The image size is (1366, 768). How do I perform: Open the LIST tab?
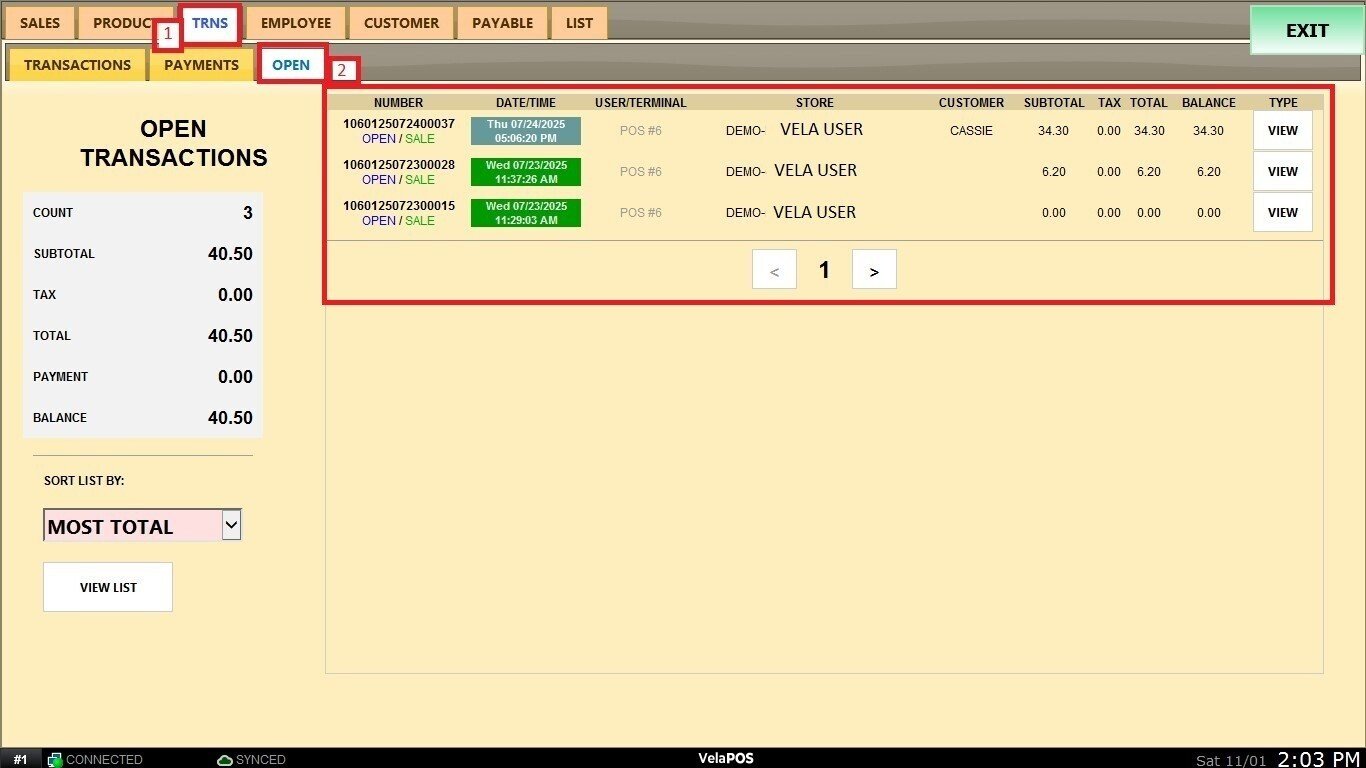point(579,23)
